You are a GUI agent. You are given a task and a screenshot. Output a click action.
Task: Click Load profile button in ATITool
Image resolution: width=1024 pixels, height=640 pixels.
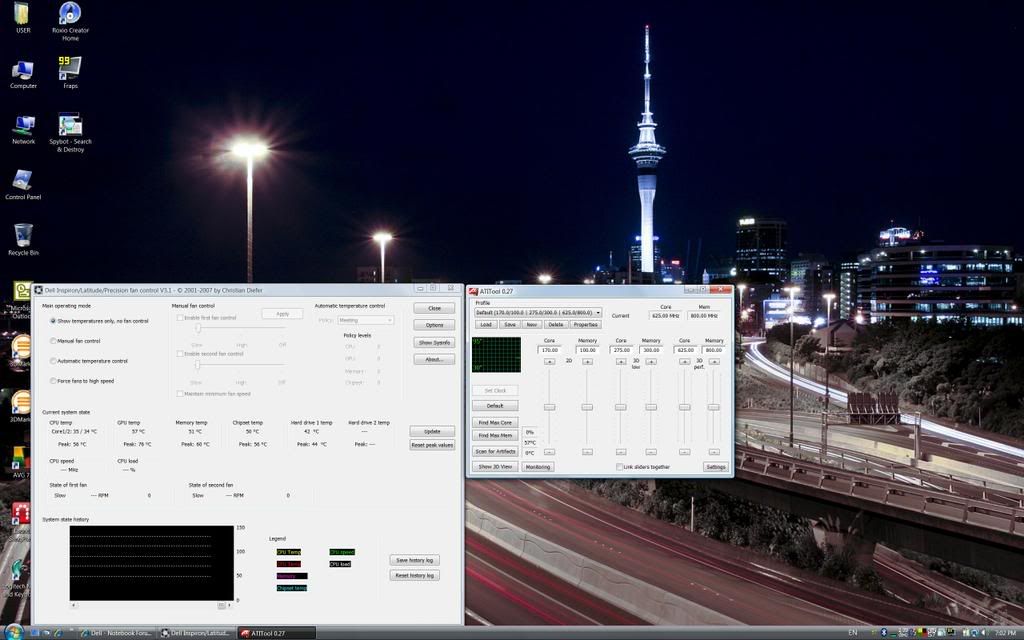point(486,325)
